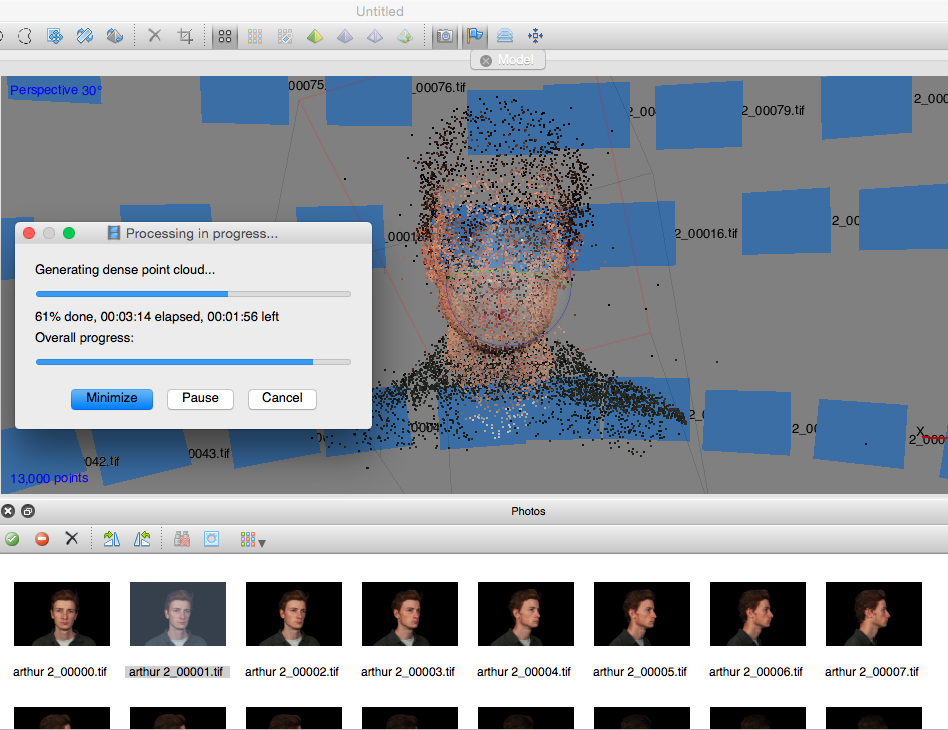The height and width of the screenshot is (730, 948).
Task: Toggle Show Masks in Photos toolbar
Action: click(212, 539)
